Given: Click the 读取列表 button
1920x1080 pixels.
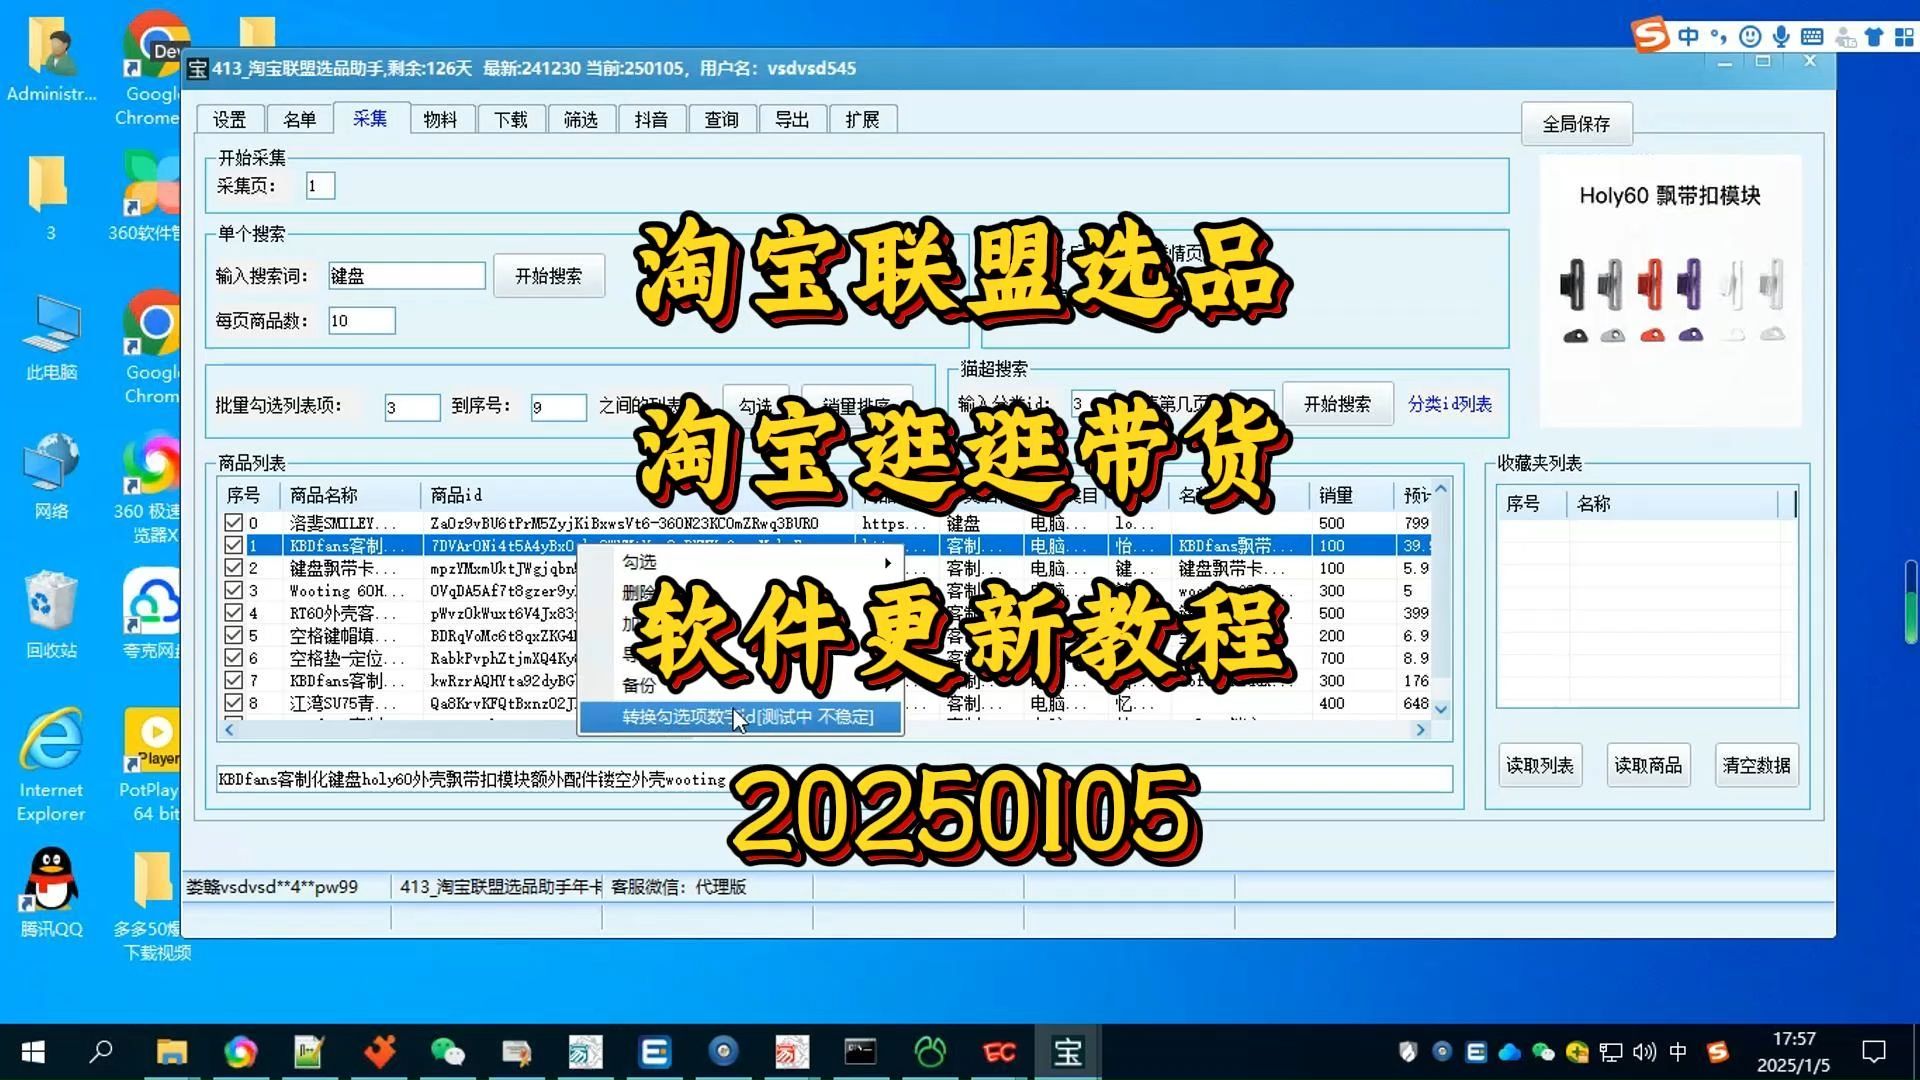Looking at the screenshot, I should pos(1539,765).
